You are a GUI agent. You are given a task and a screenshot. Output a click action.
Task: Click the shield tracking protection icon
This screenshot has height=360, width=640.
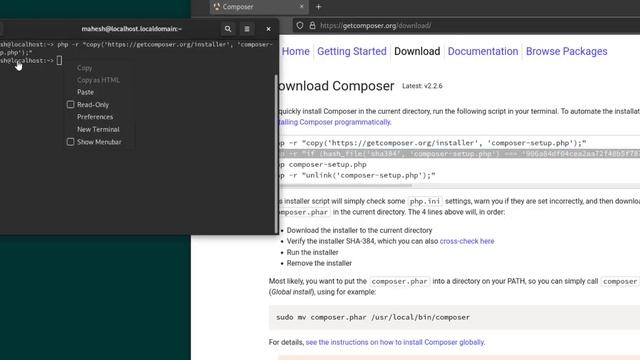click(300, 26)
